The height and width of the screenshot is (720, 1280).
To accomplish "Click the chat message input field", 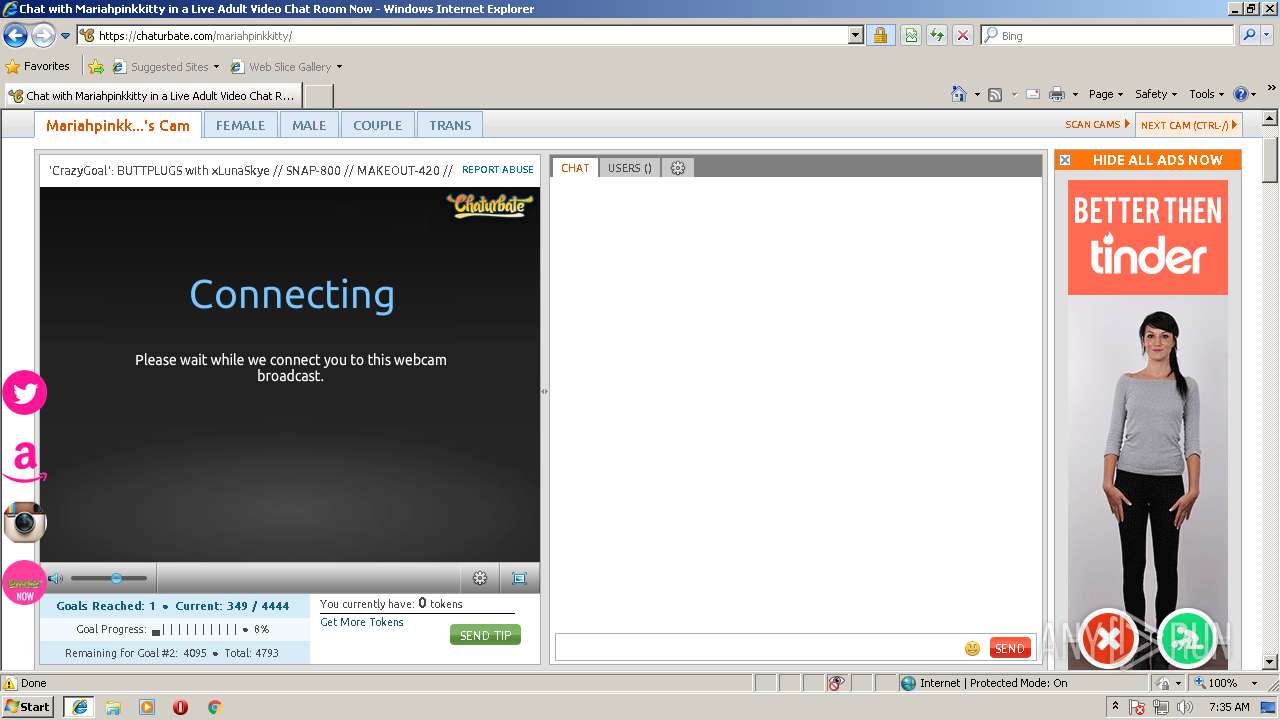I will [x=758, y=648].
